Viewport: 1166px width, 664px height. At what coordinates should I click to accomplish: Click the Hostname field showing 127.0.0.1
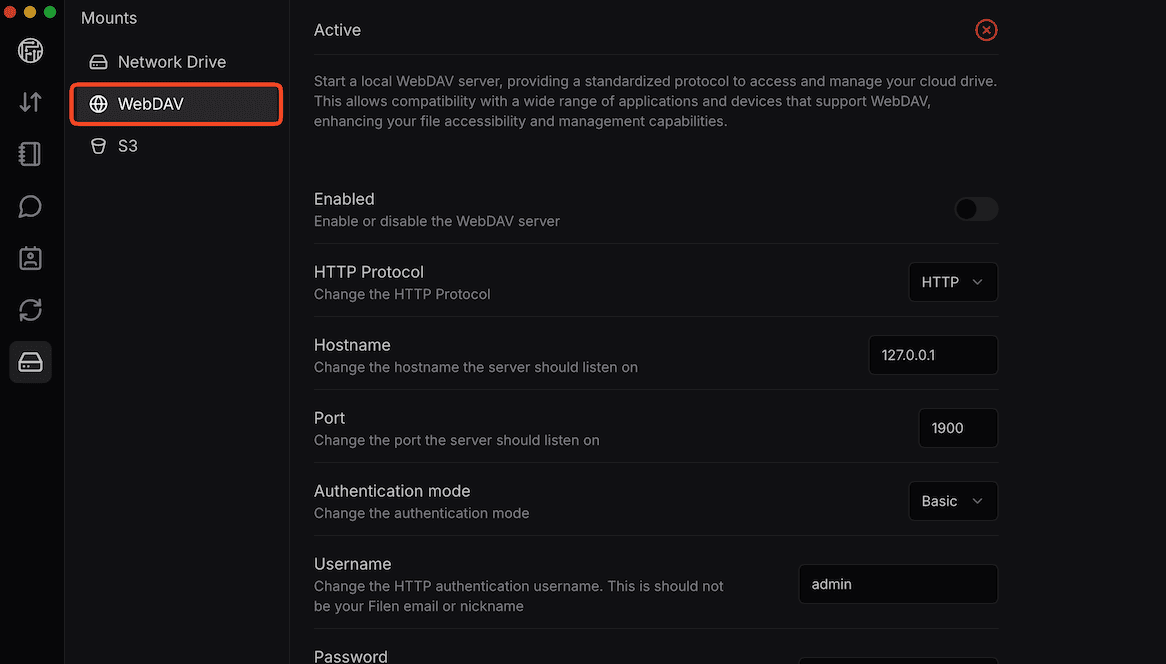click(x=932, y=355)
